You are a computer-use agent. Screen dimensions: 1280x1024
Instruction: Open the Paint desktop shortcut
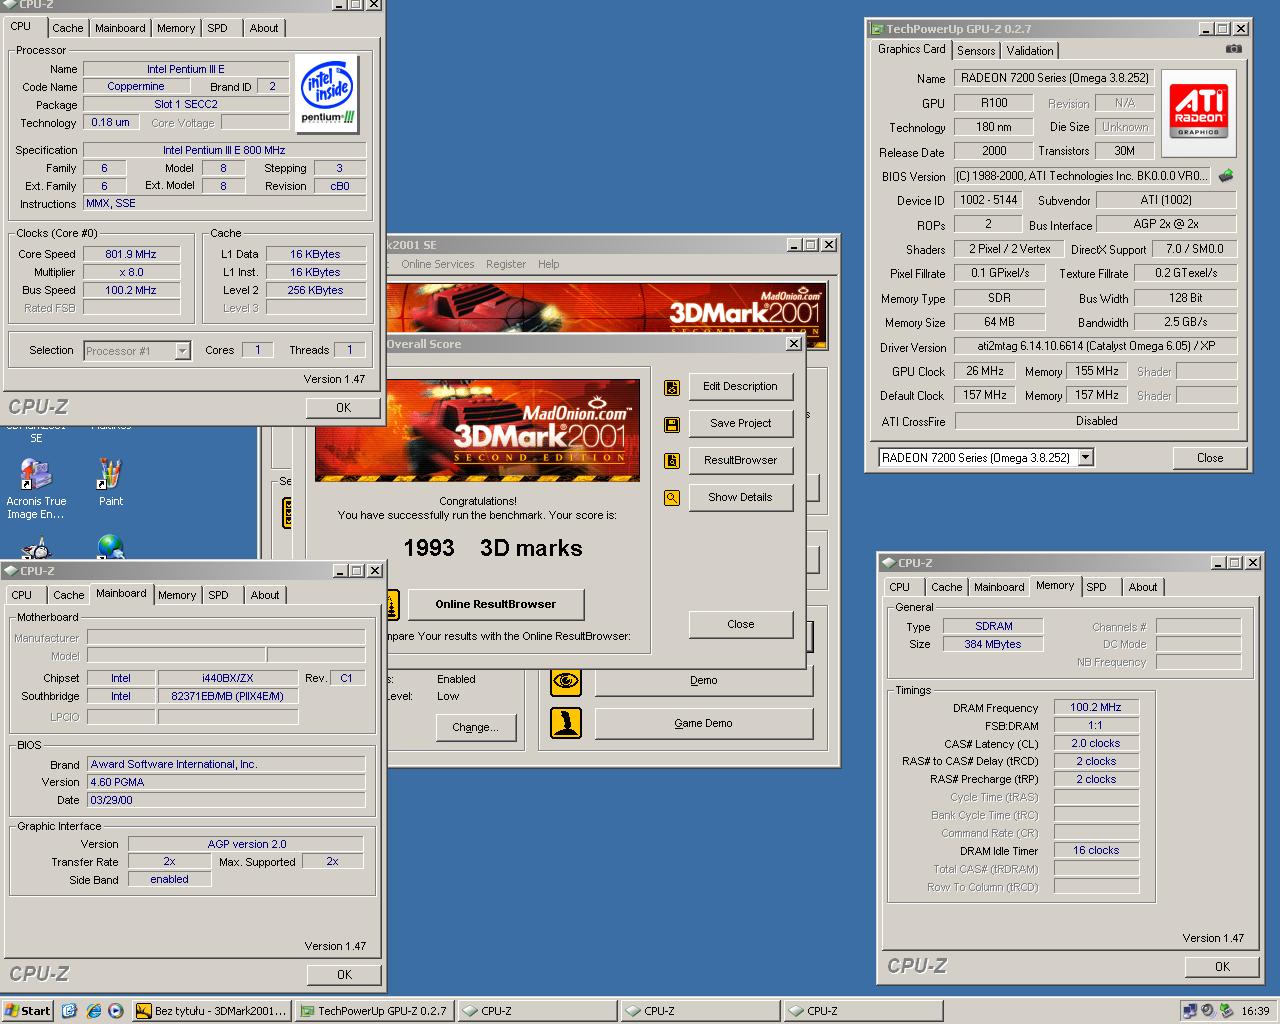point(111,483)
